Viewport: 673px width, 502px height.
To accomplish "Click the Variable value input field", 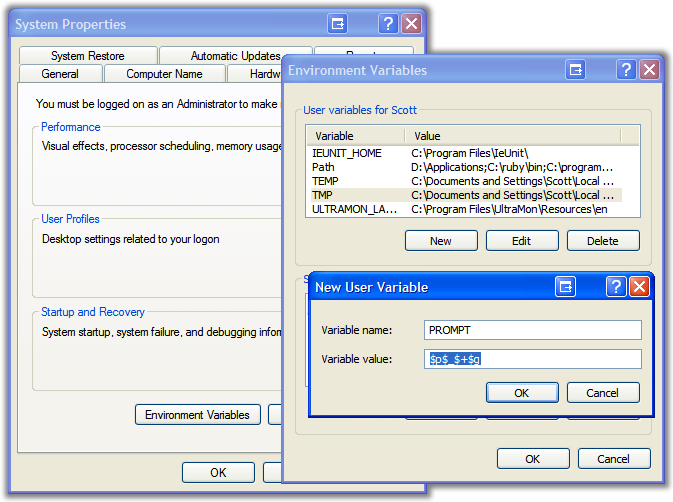I will tap(533, 359).
